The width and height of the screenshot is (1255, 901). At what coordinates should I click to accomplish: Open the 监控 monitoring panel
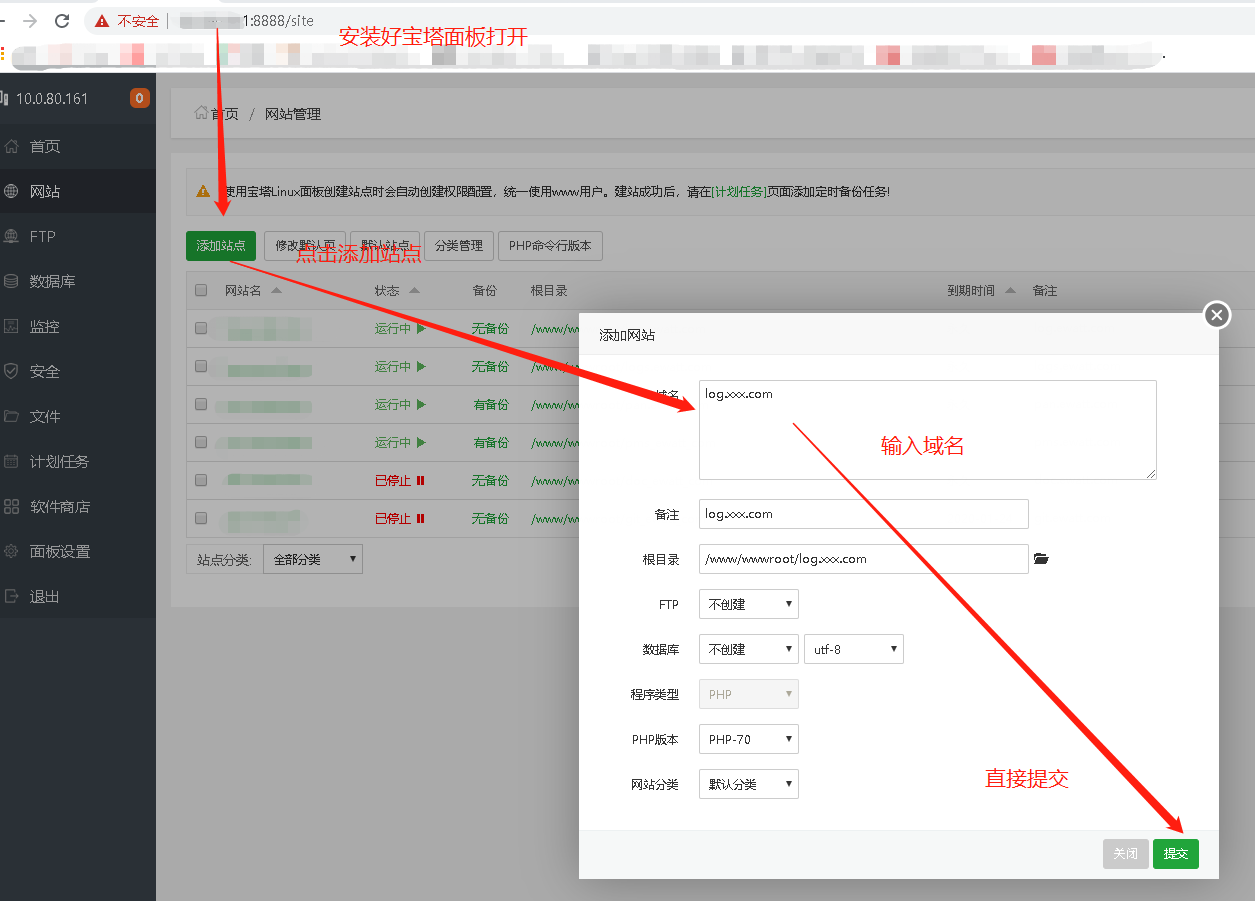42,325
